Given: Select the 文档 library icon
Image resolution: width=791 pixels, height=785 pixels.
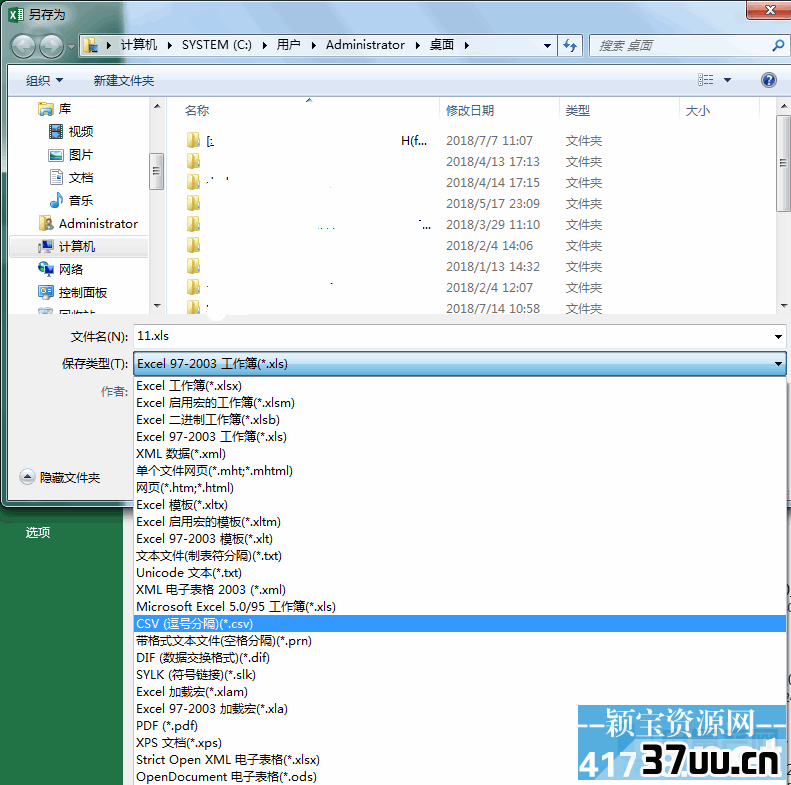Looking at the screenshot, I should click(x=55, y=177).
